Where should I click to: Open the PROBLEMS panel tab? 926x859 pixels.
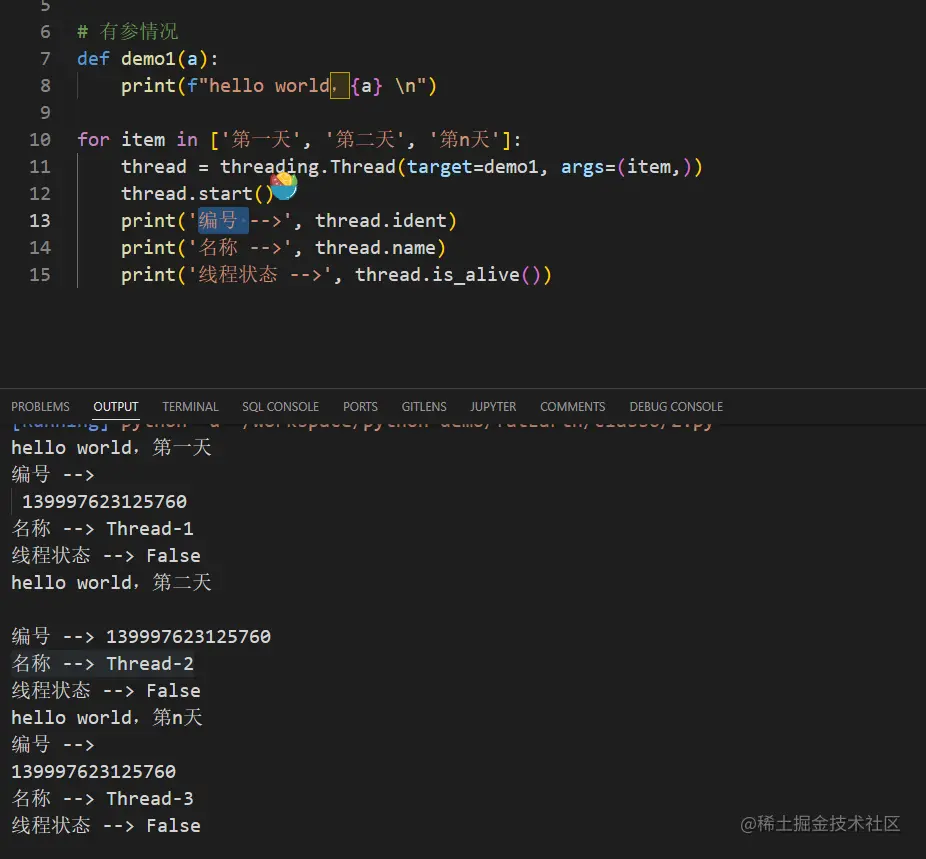pos(40,407)
